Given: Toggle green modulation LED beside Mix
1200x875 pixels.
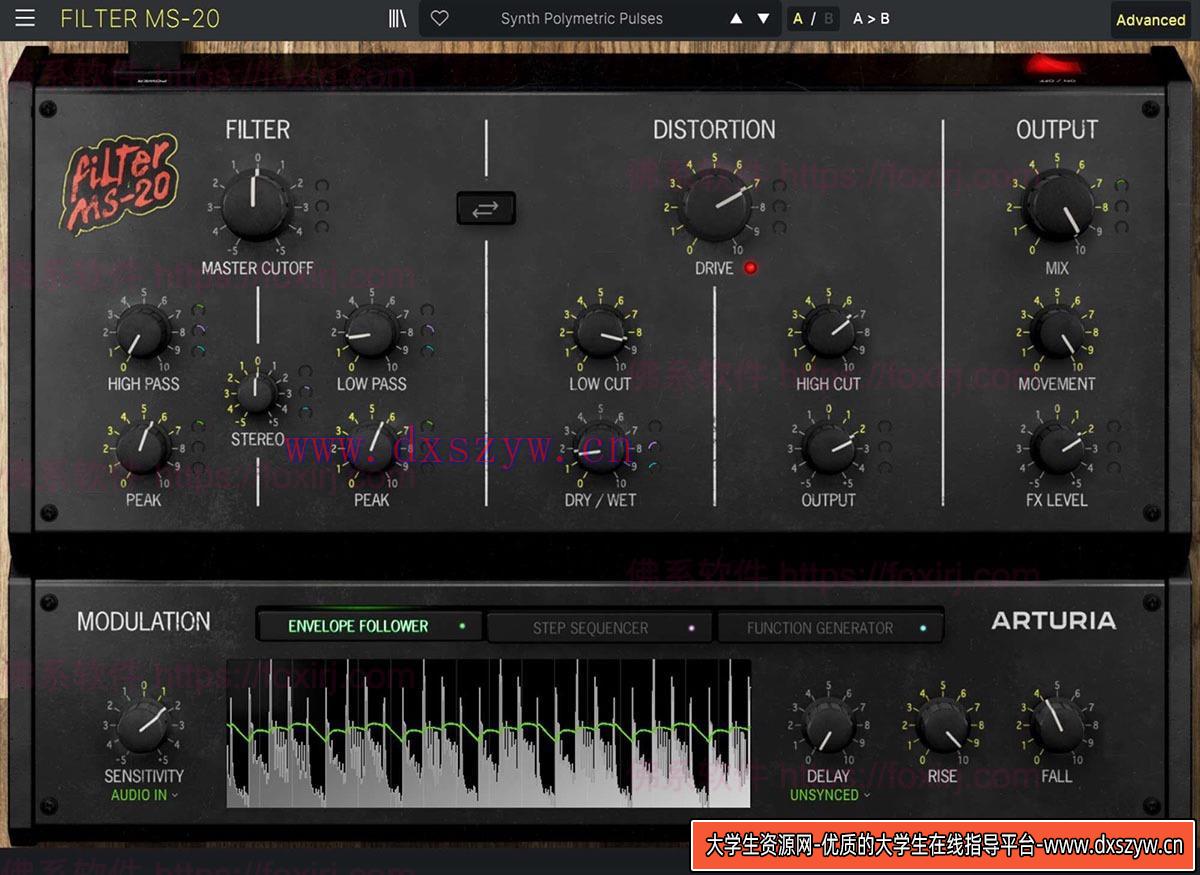Looking at the screenshot, I should pyautogui.click(x=1122, y=185).
